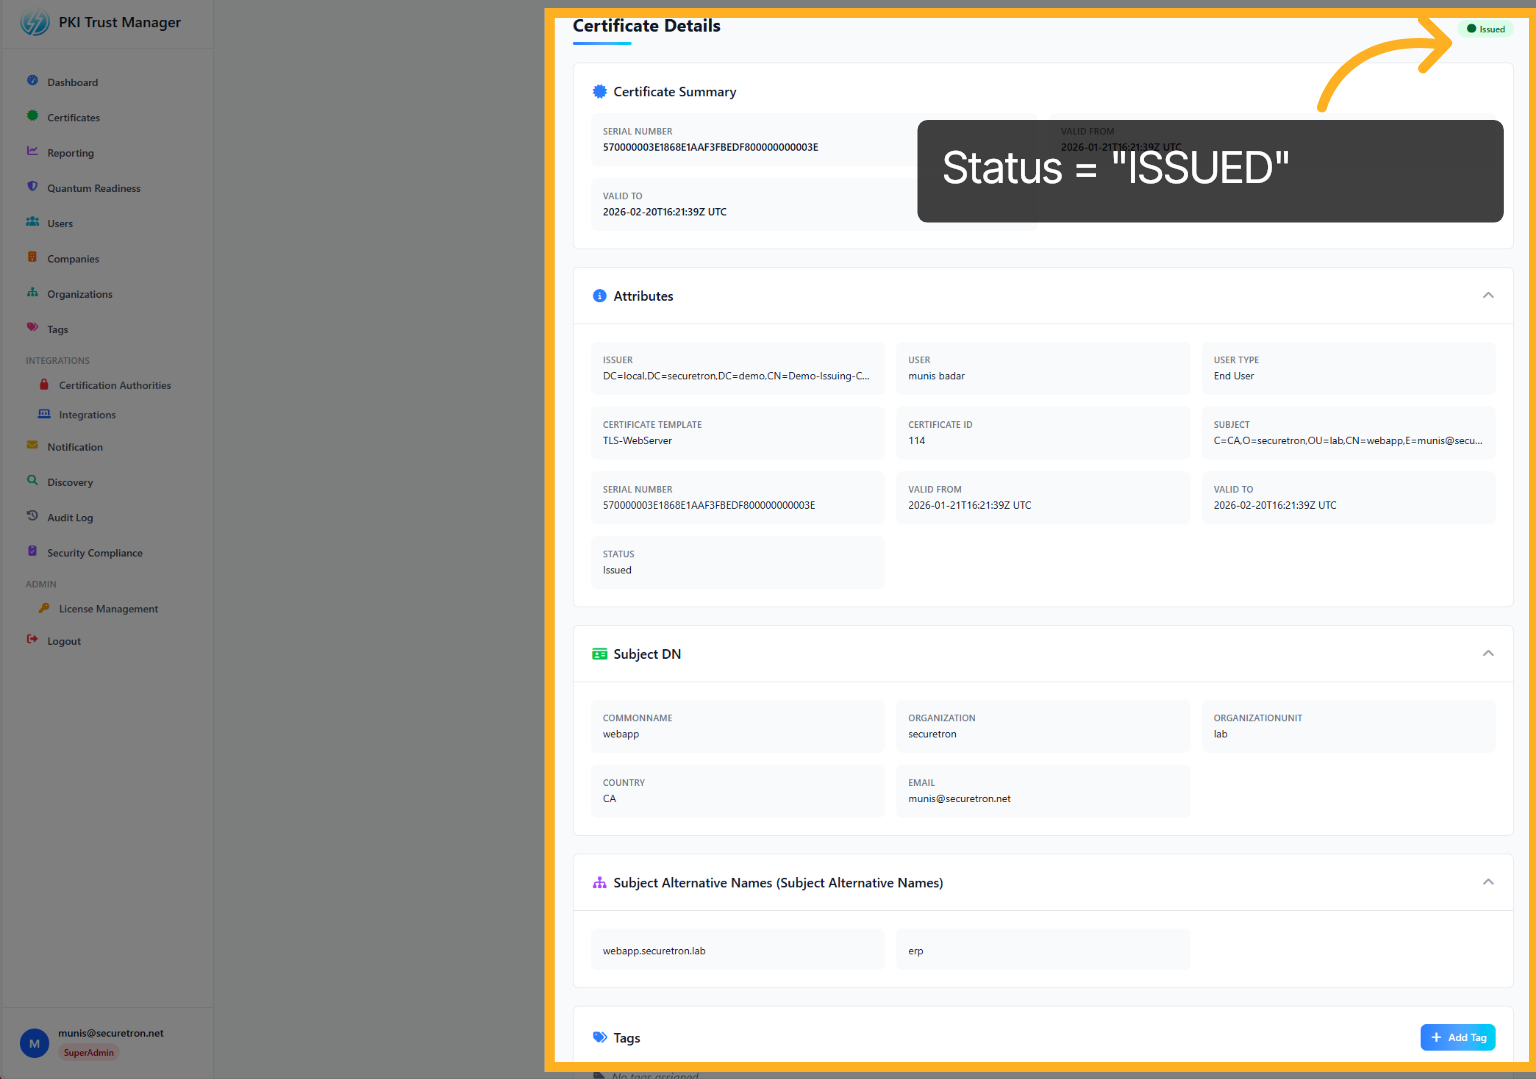Click the user value munis badar
This screenshot has height=1079, width=1536.
pos(937,376)
